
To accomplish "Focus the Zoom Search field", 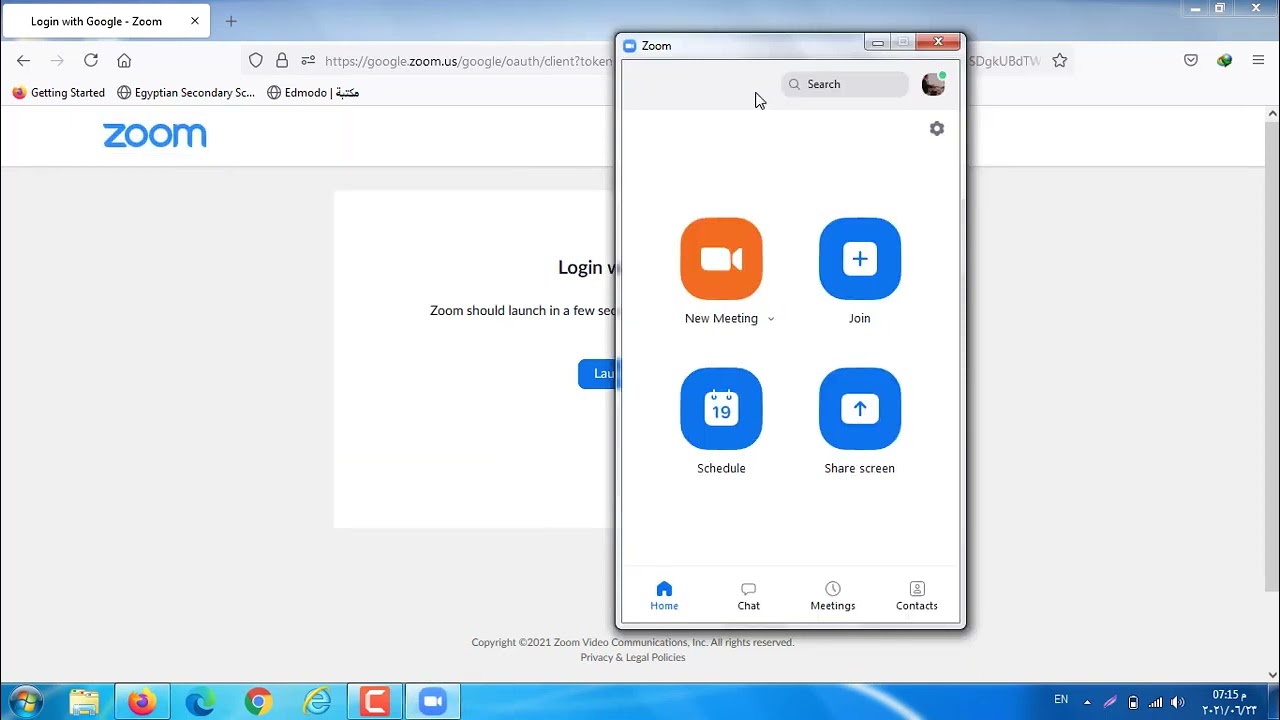I will click(x=845, y=84).
